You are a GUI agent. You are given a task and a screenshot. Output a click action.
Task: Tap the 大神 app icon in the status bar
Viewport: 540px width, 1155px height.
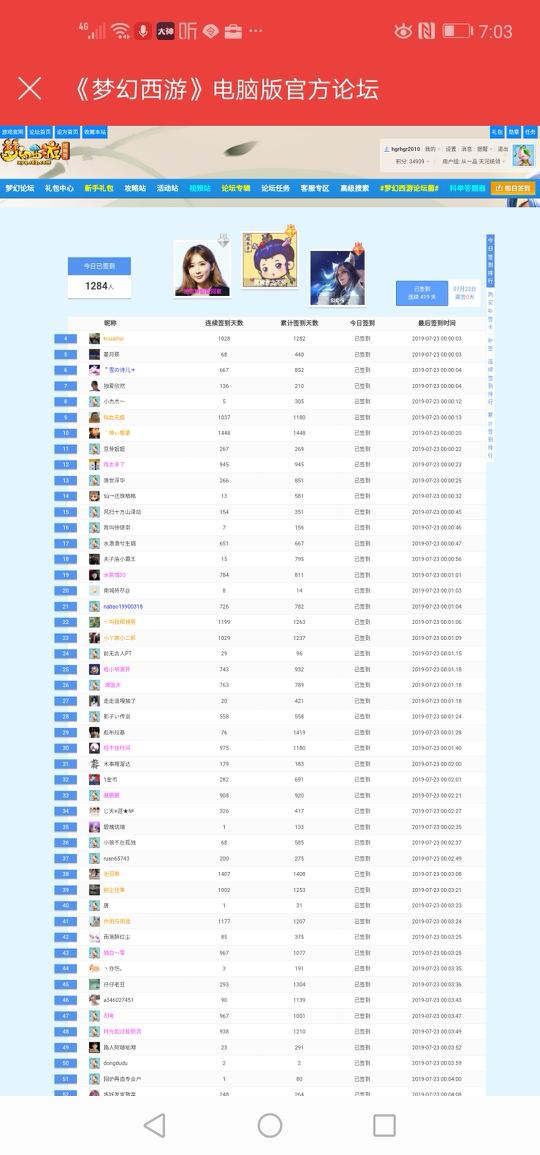[166, 31]
